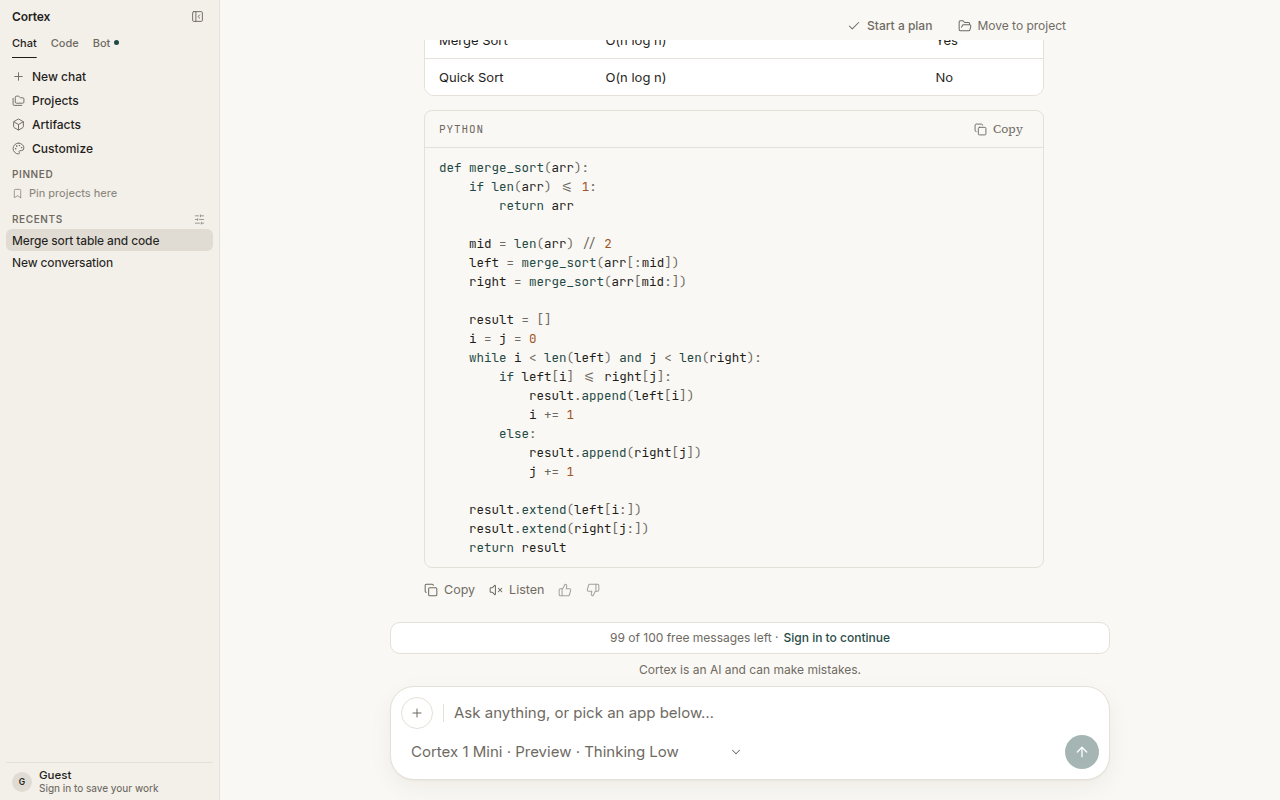This screenshot has height=800, width=1280.
Task: Click the Sign in to continue link
Action: pos(836,638)
